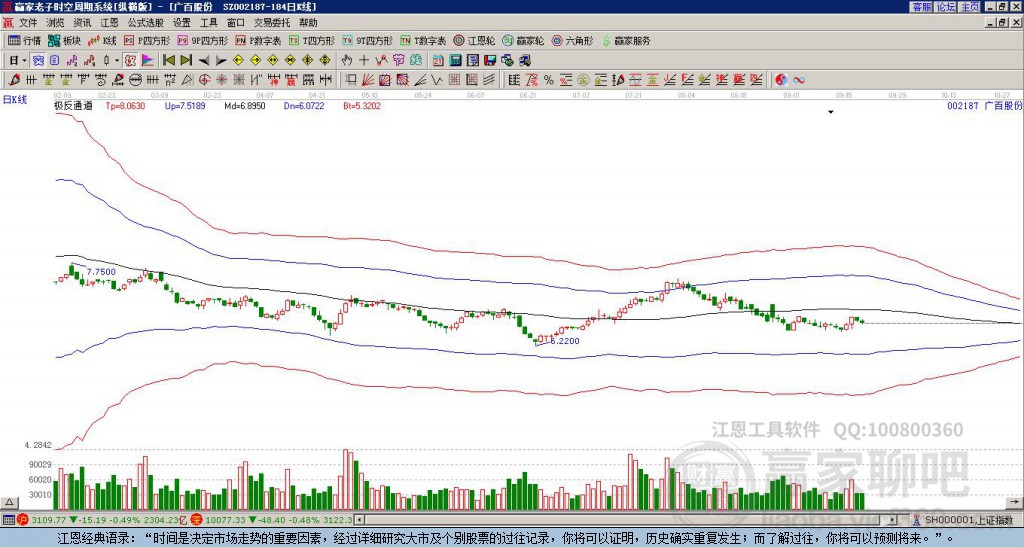This screenshot has height=548, width=1024.
Task: Jump to first bar with green skip-left icon
Action: 168,61
